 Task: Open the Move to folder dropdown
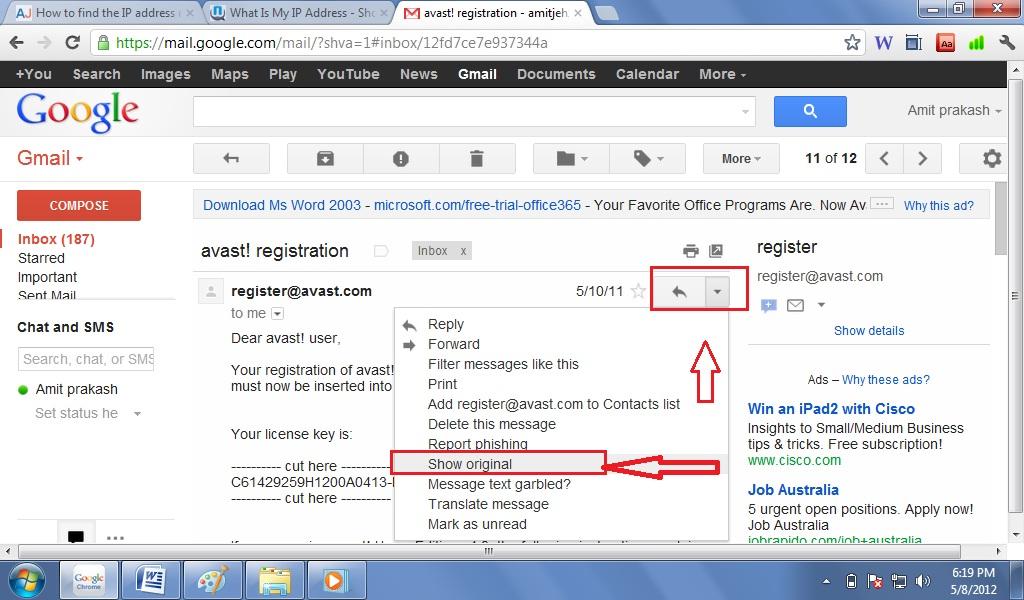pyautogui.click(x=571, y=158)
